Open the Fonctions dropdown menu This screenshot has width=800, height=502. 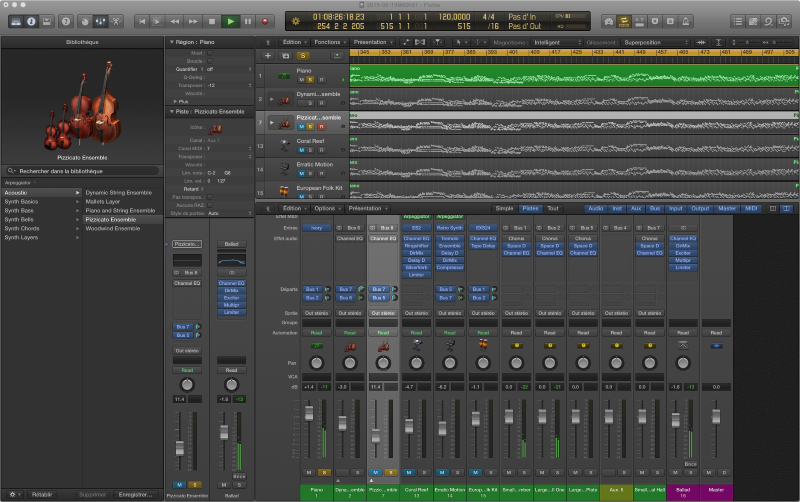328,42
